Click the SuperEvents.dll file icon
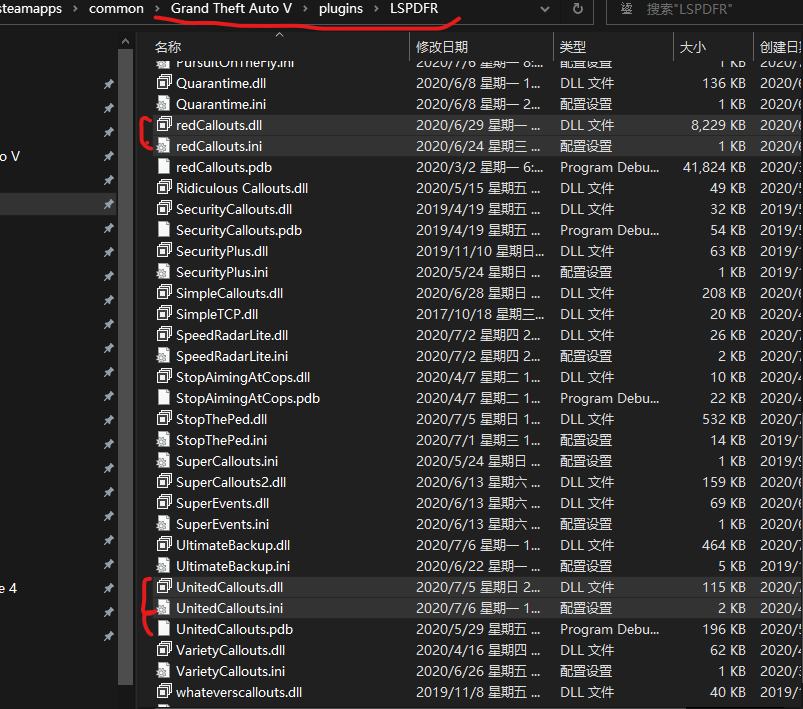 click(164, 502)
